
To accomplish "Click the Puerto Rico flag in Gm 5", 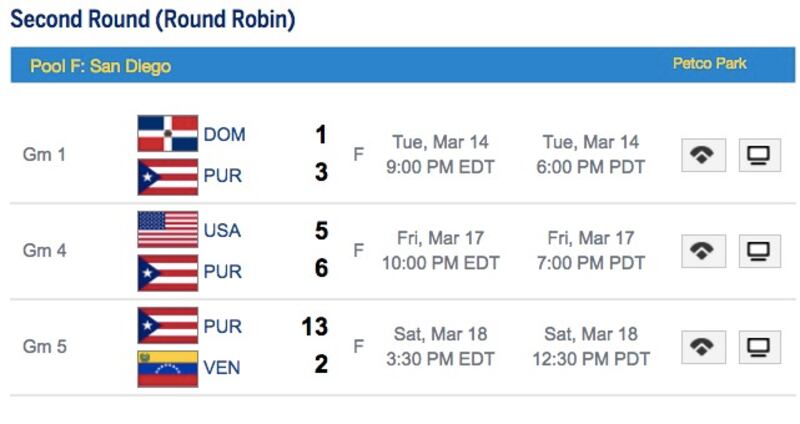I will [167, 326].
